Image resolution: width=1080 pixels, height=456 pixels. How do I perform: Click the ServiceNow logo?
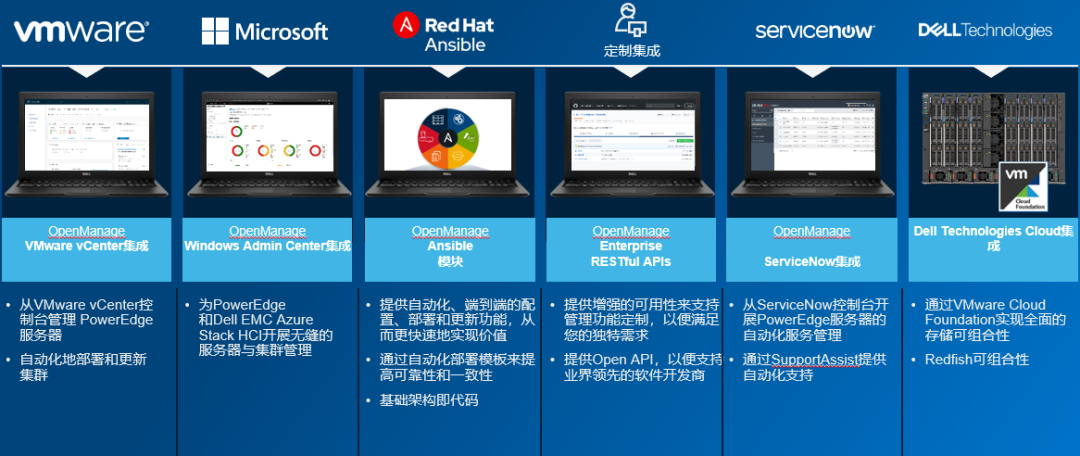coord(815,31)
